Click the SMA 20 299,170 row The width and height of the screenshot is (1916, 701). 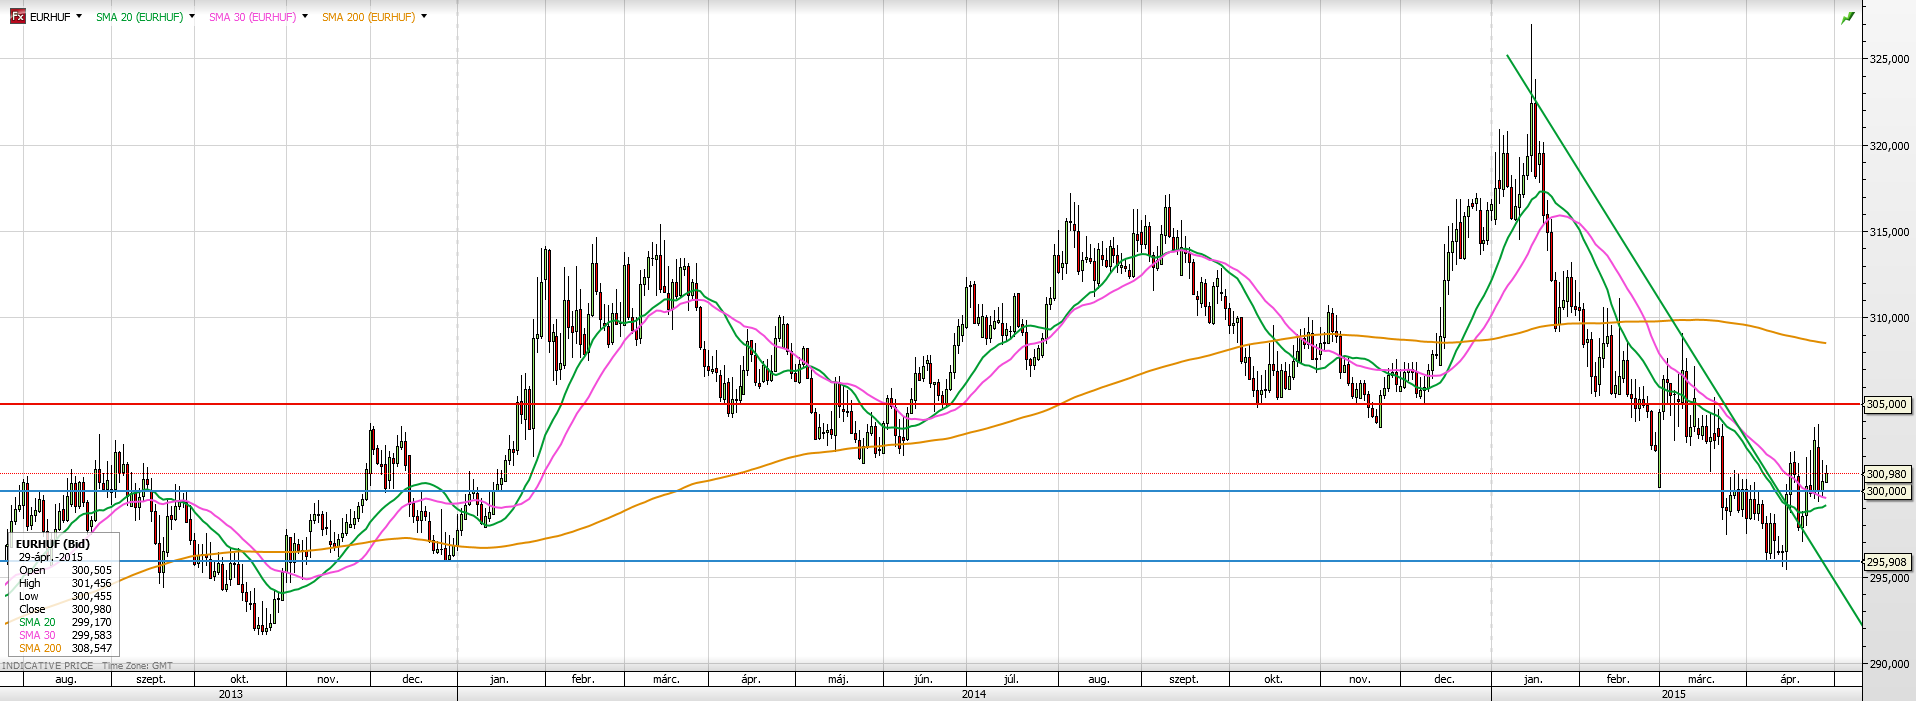[65, 622]
